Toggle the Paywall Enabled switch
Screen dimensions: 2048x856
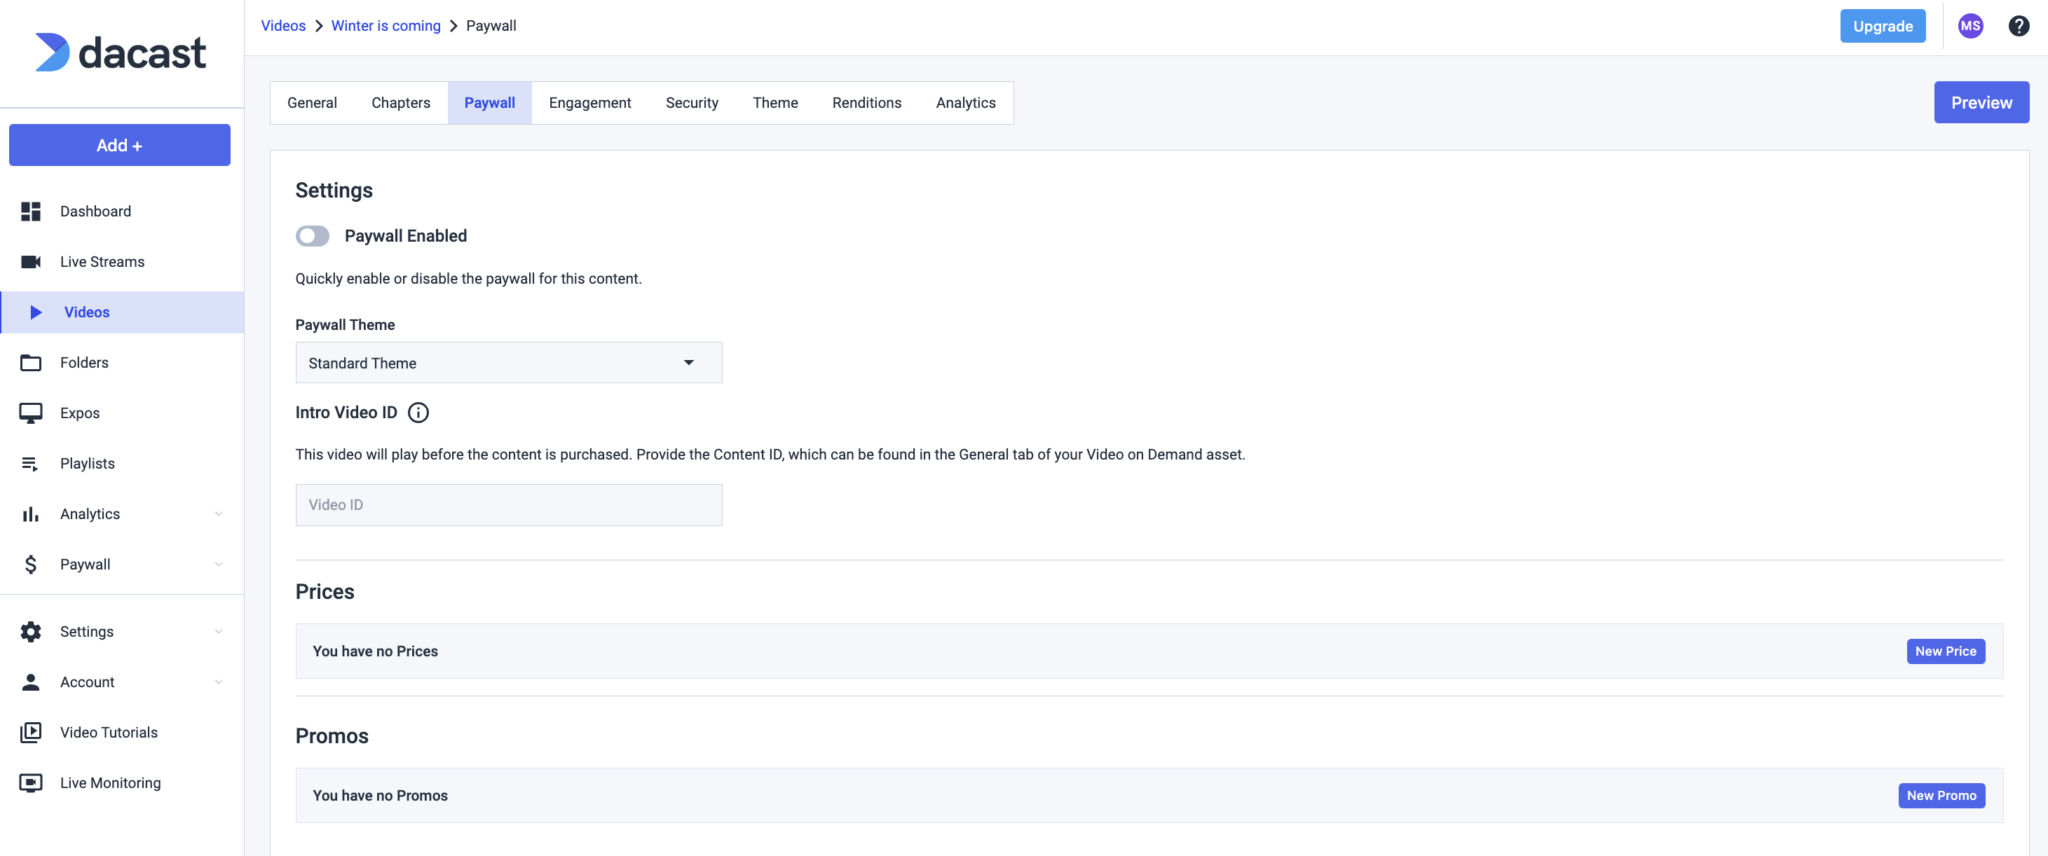coord(312,236)
